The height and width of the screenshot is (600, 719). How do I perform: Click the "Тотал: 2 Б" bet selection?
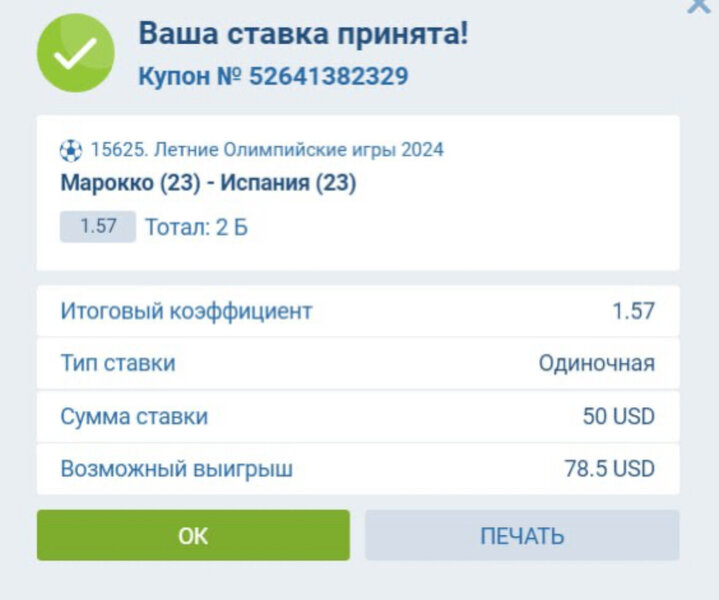196,227
